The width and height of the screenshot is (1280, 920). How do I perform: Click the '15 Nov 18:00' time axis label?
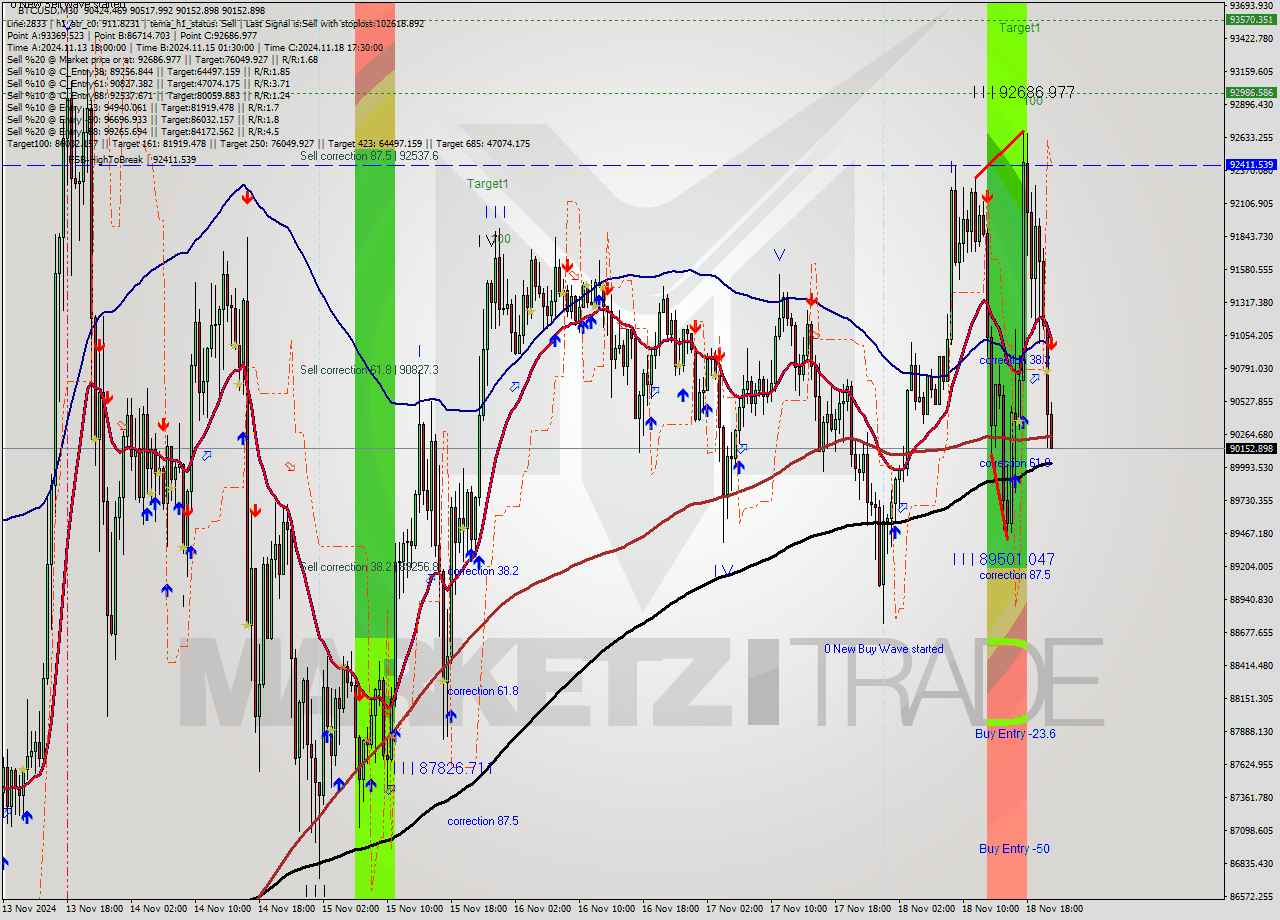478,910
